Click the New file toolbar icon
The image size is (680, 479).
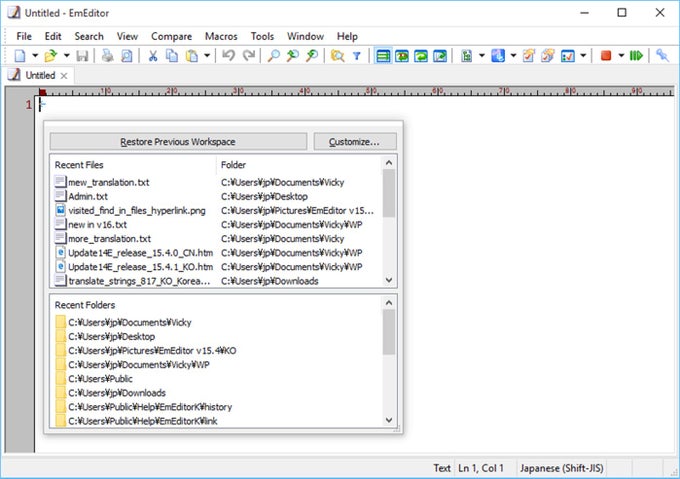(20, 55)
